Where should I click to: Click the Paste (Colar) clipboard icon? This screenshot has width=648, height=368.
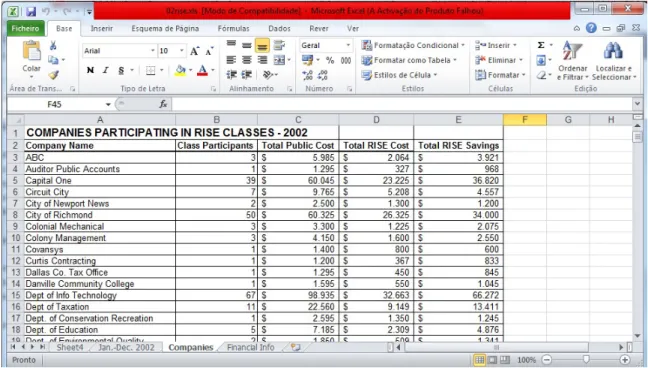31,51
